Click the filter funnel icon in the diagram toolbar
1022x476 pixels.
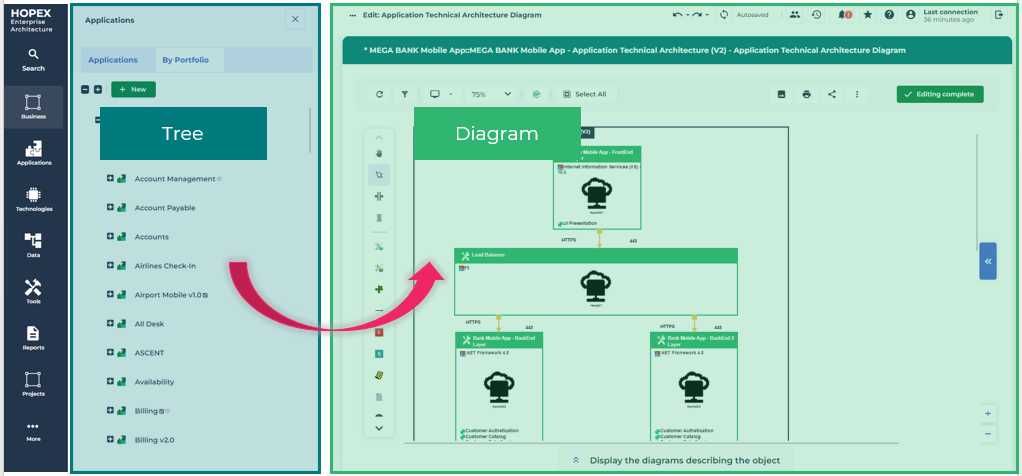(405, 94)
